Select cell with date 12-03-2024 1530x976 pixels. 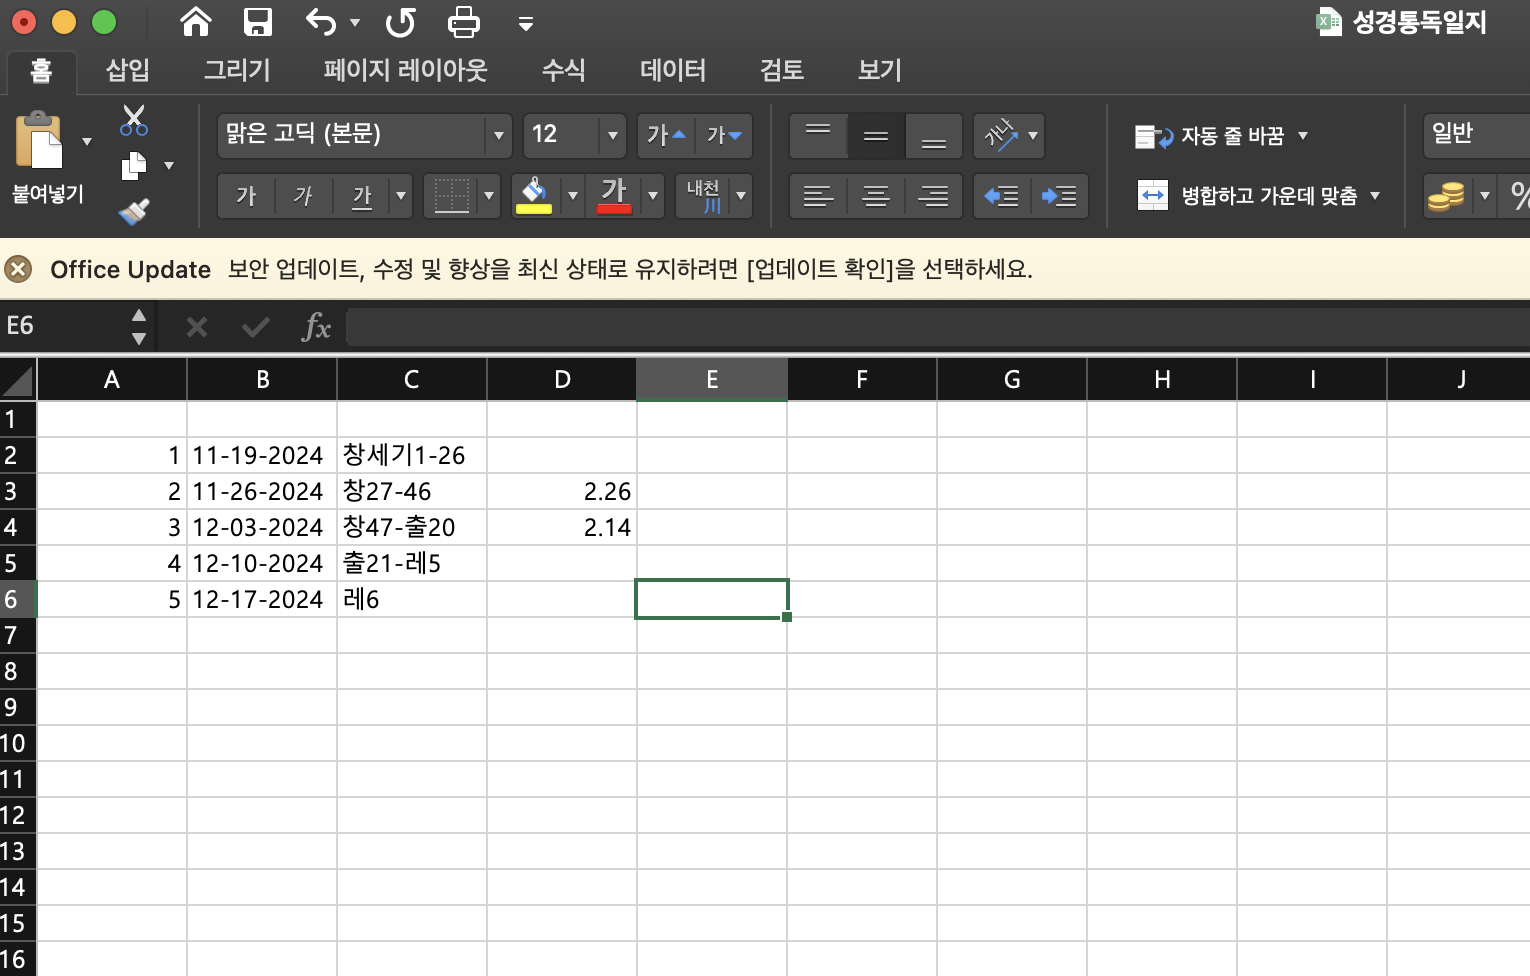click(x=262, y=527)
